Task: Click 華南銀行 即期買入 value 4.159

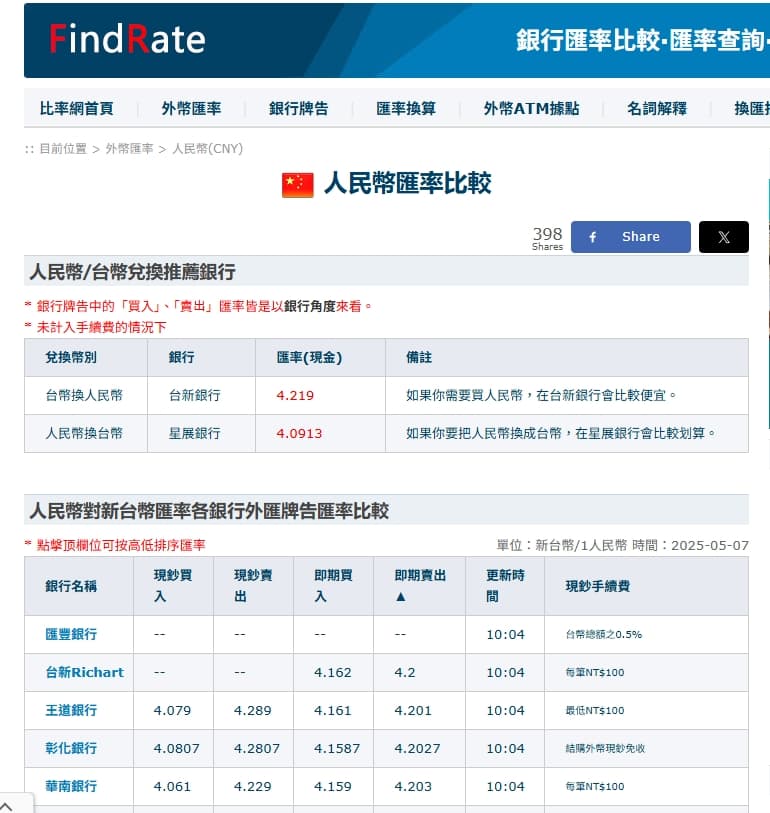Action: click(333, 786)
